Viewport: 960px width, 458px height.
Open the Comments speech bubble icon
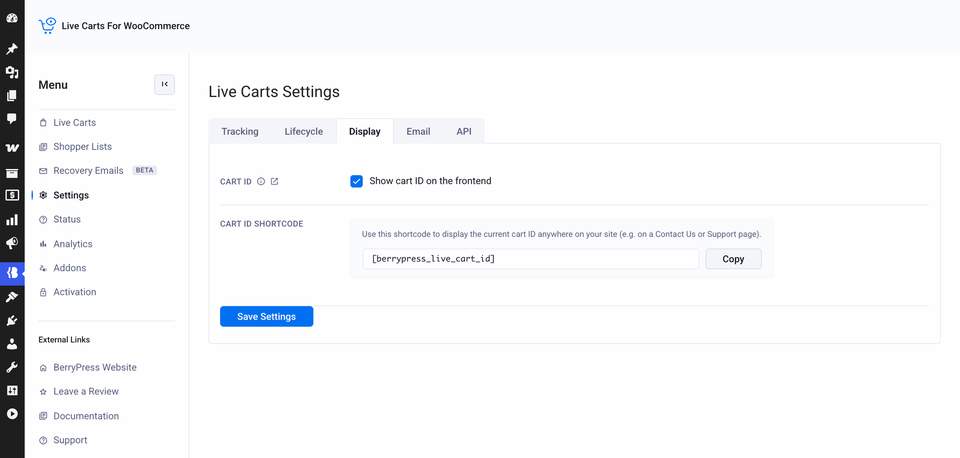click(x=12, y=119)
